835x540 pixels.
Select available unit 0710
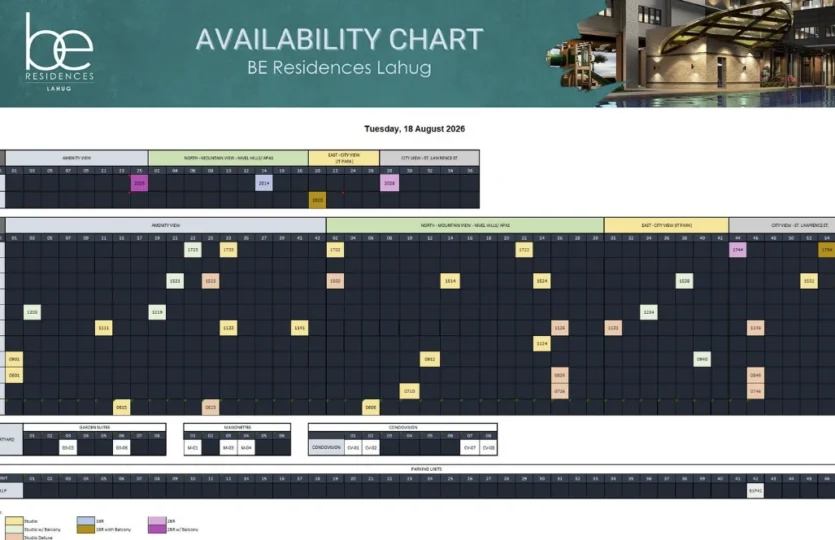click(x=410, y=391)
